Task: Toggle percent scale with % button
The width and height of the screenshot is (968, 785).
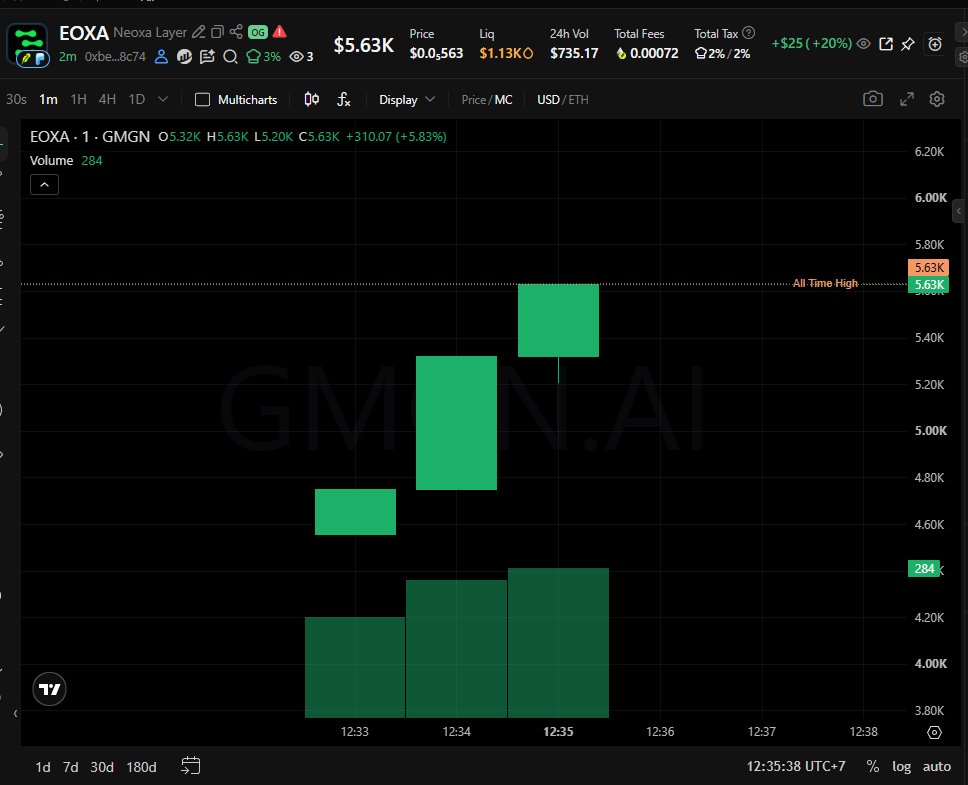Action: (872, 766)
